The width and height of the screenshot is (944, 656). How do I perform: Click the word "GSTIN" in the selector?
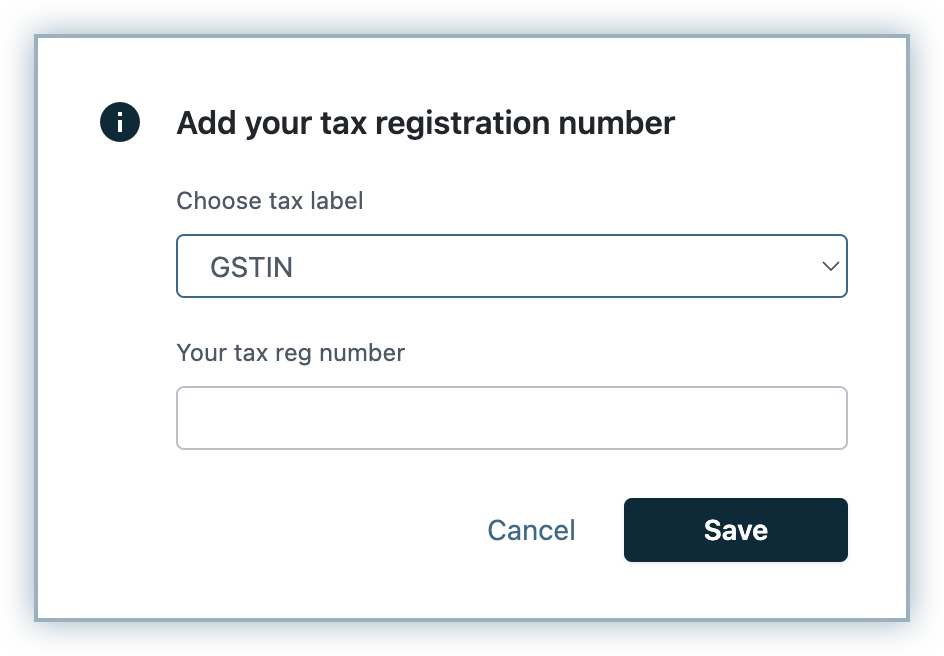click(x=251, y=267)
